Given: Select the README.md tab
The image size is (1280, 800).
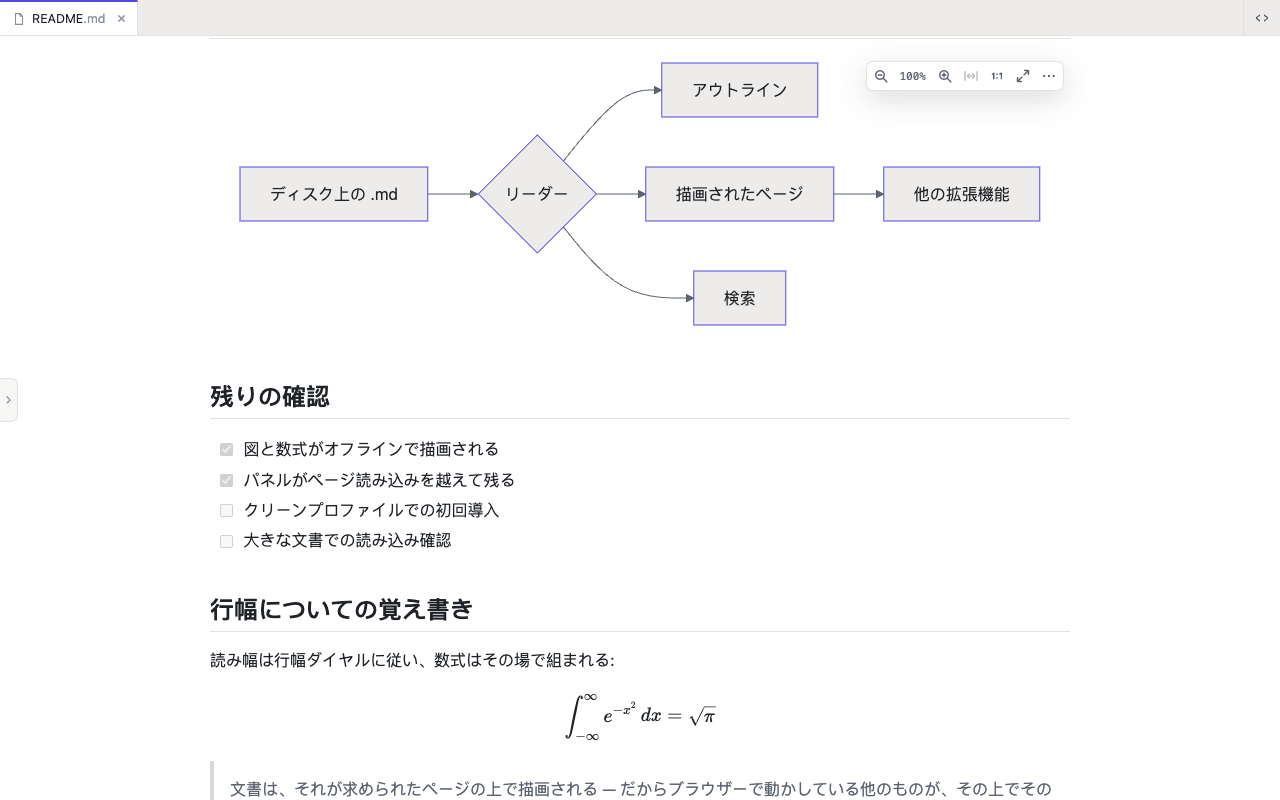Looking at the screenshot, I should (x=69, y=19).
